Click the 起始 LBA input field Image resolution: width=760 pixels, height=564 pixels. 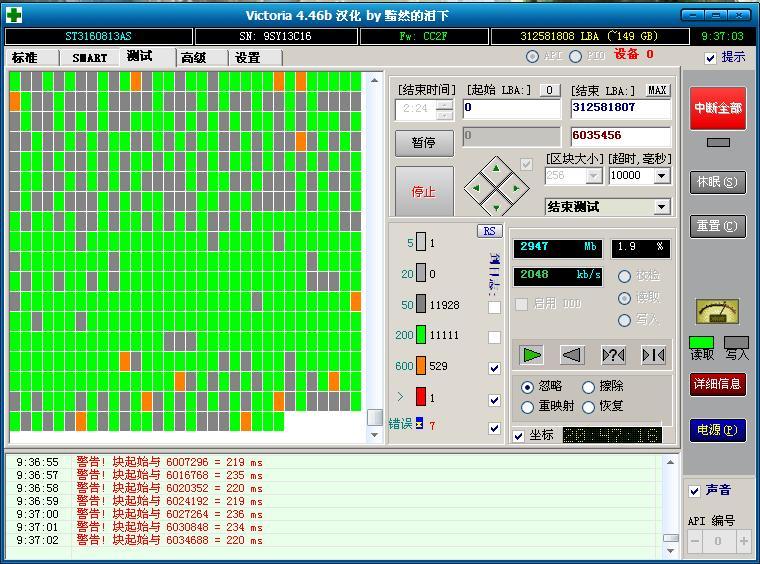click(x=511, y=109)
